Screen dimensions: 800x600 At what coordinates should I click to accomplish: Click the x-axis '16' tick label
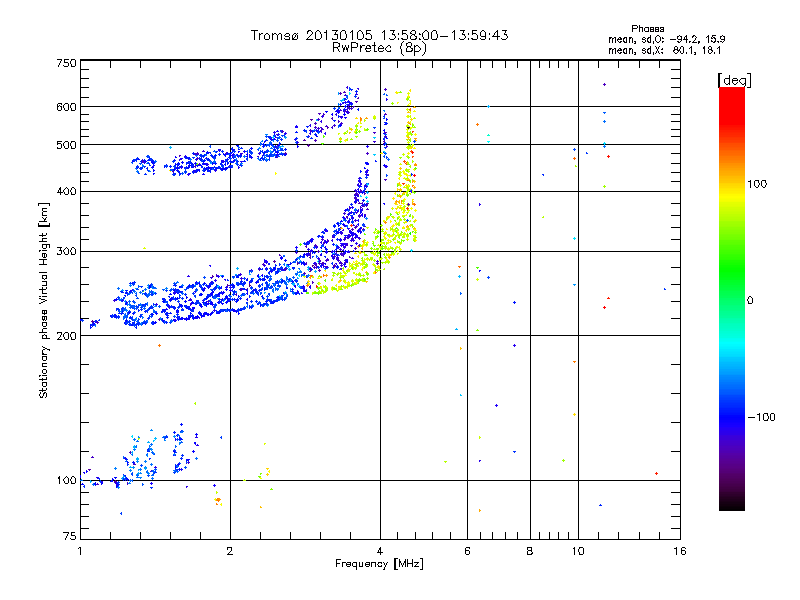click(x=680, y=551)
